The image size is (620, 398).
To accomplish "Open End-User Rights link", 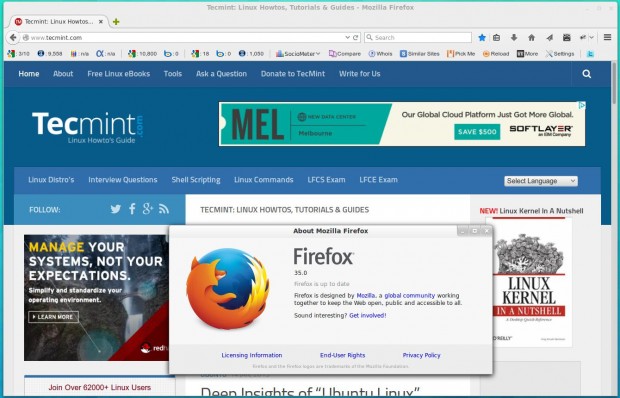I will (x=342, y=355).
